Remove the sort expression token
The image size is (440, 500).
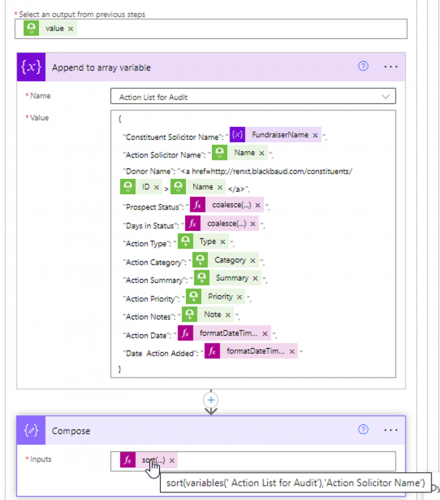point(172,460)
